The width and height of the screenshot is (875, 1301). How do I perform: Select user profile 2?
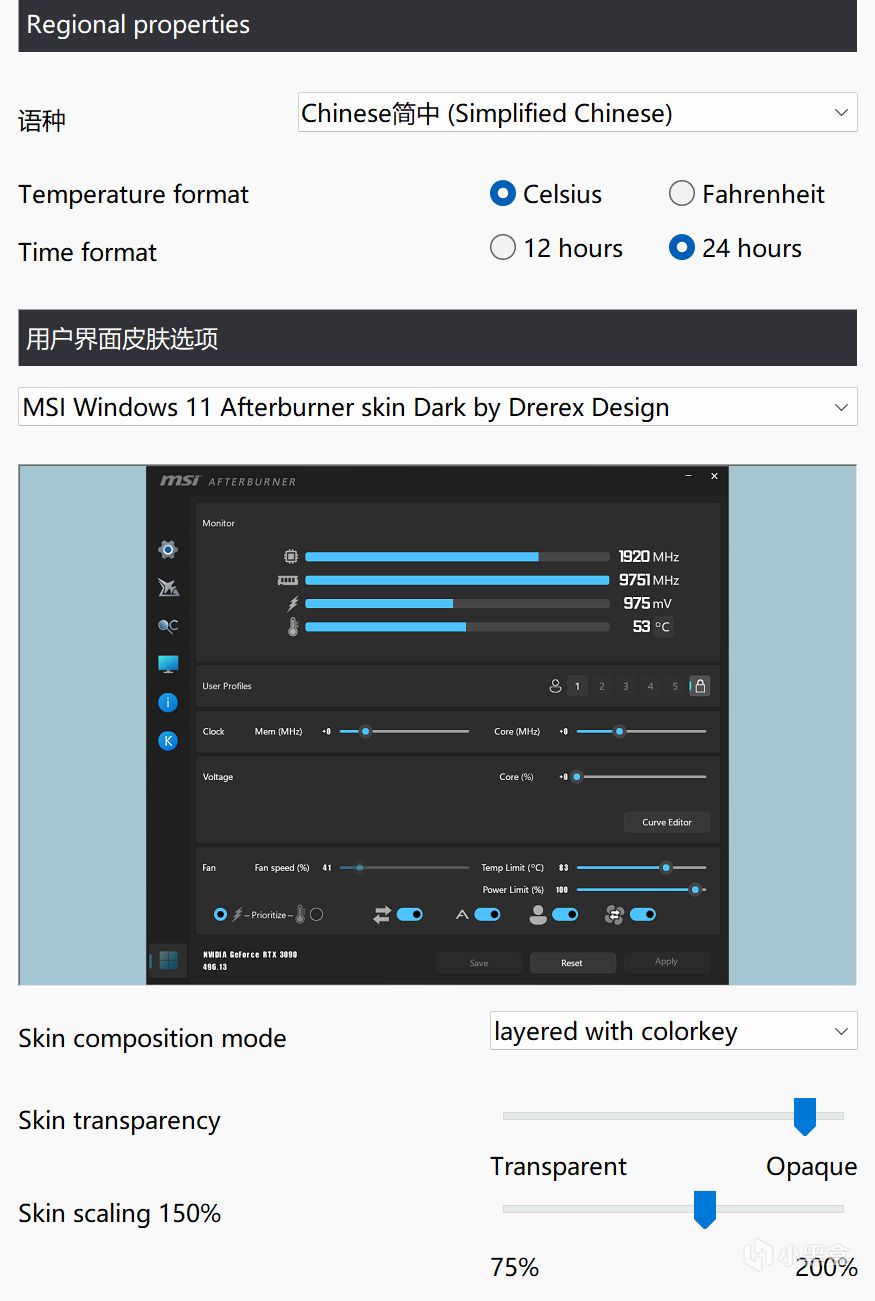coord(601,686)
